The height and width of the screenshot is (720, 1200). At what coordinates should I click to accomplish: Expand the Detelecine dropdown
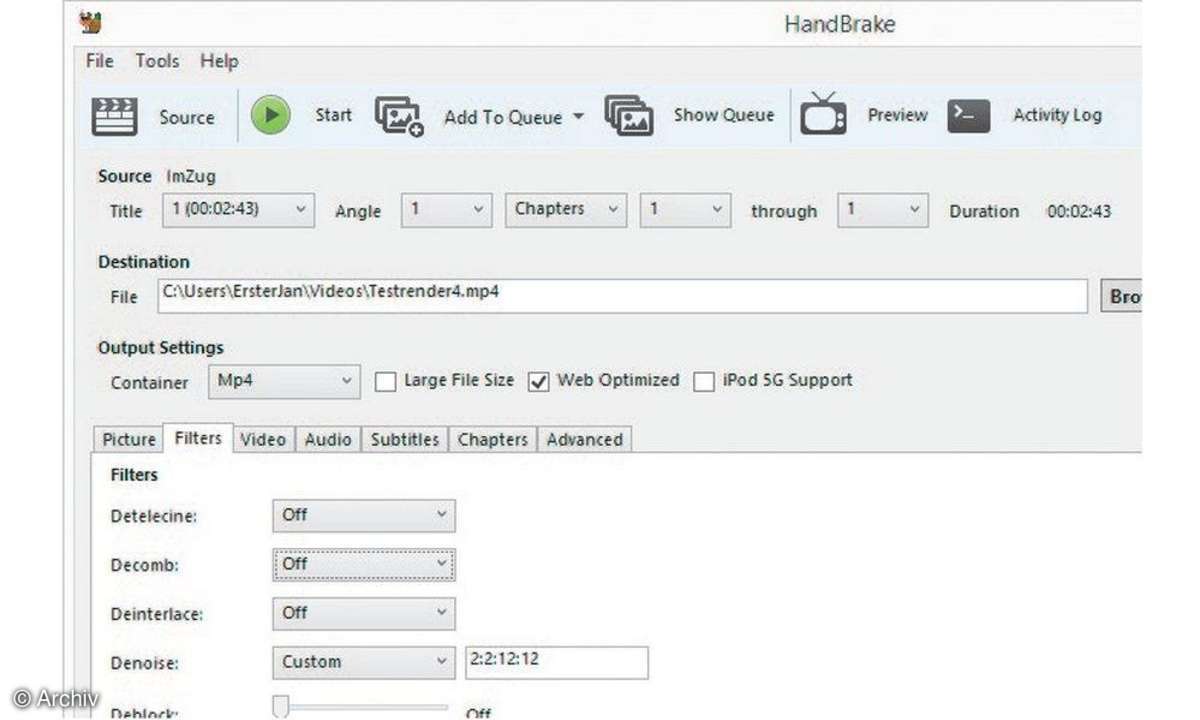coord(364,515)
